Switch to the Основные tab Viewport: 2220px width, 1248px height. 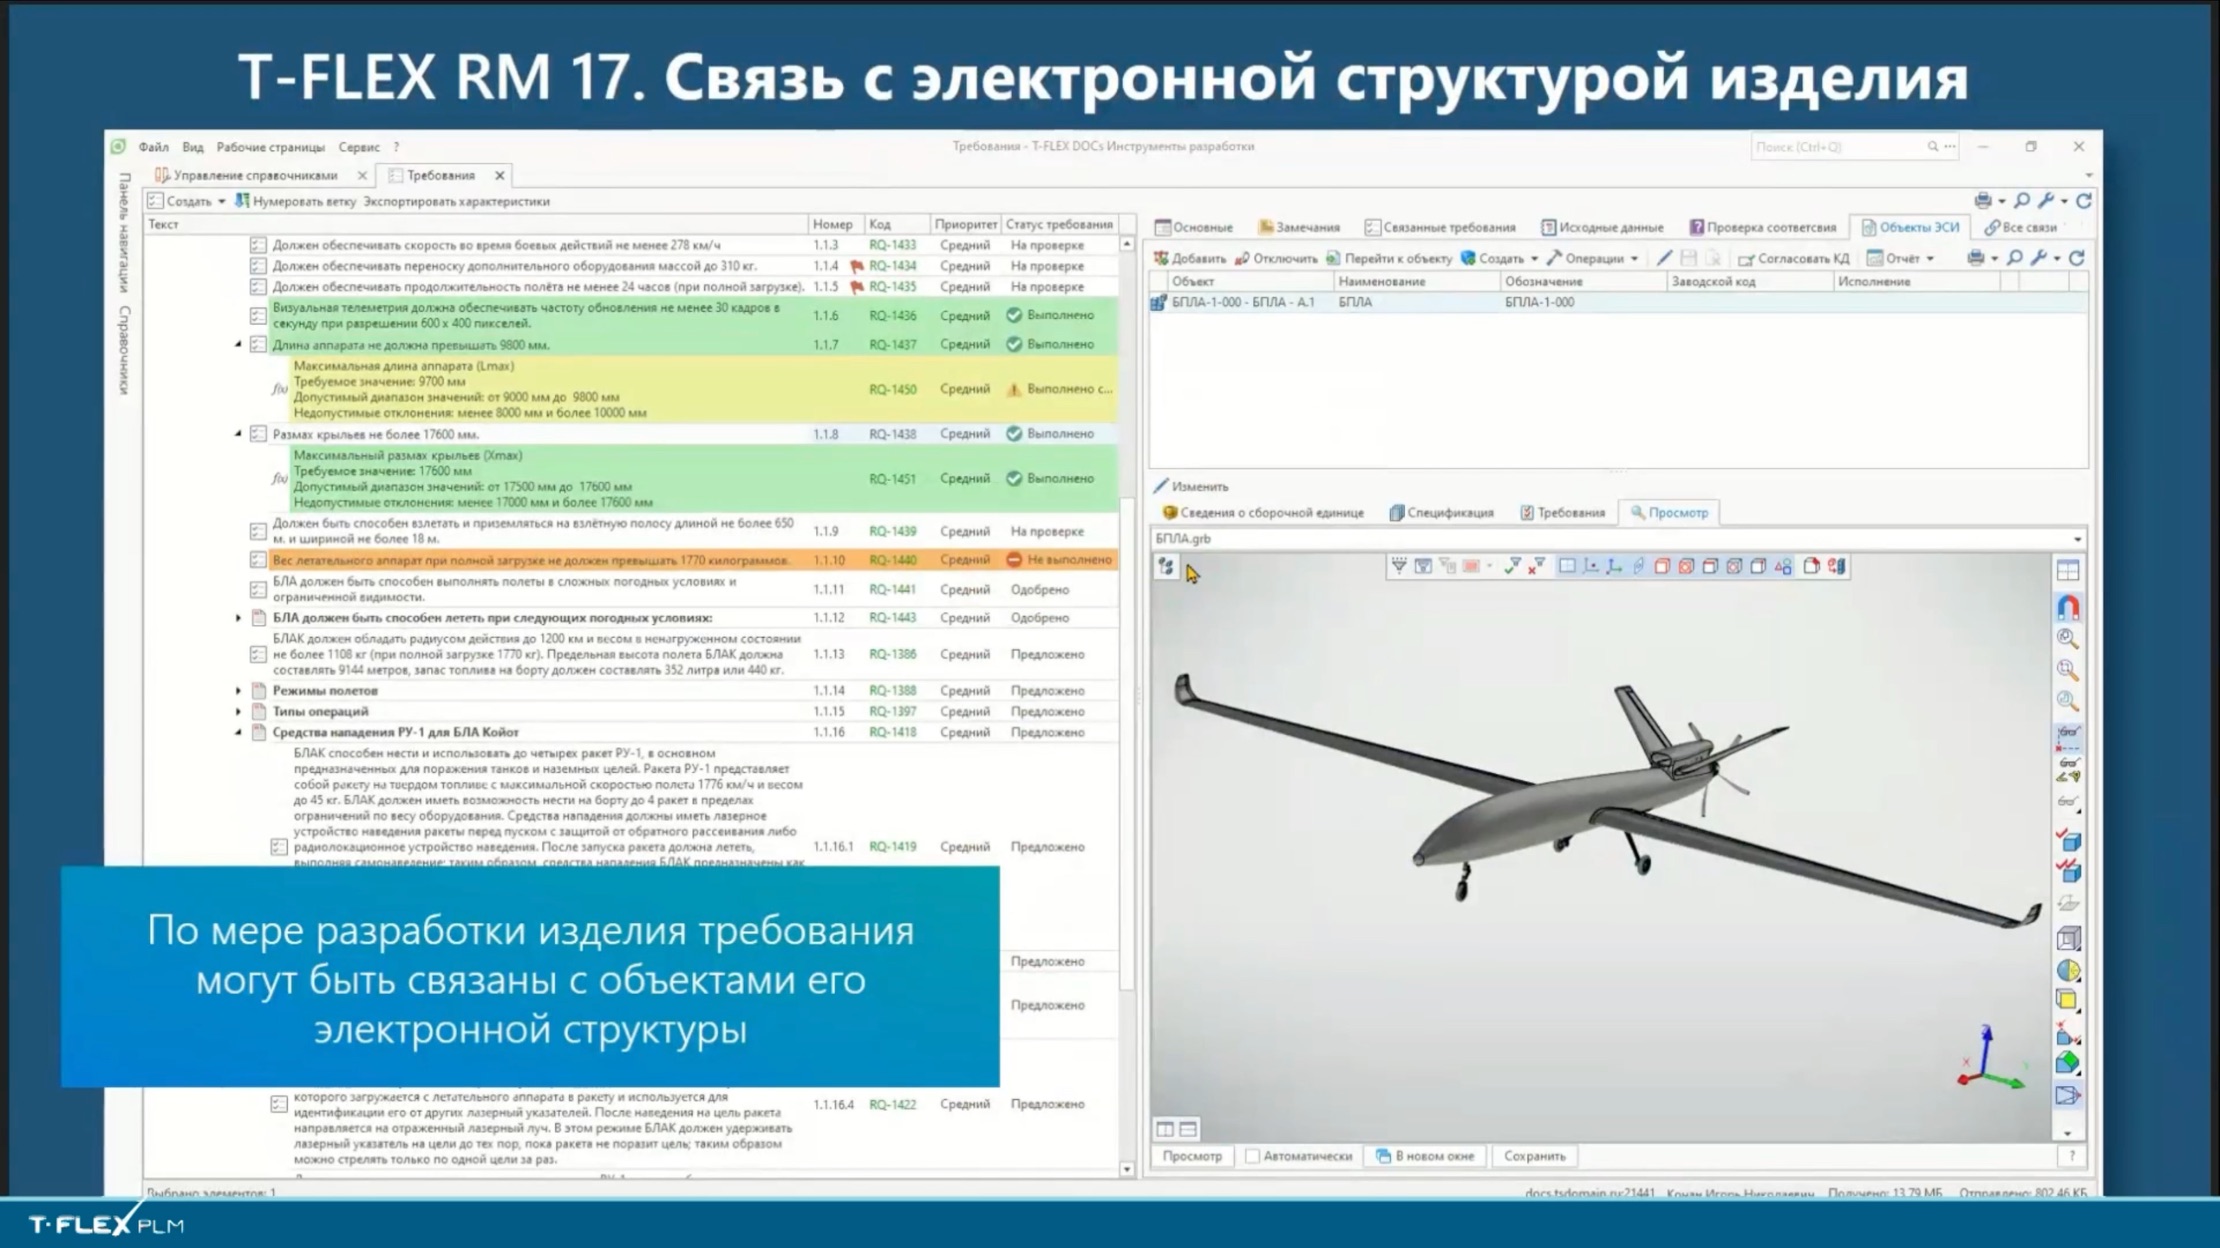point(1194,227)
